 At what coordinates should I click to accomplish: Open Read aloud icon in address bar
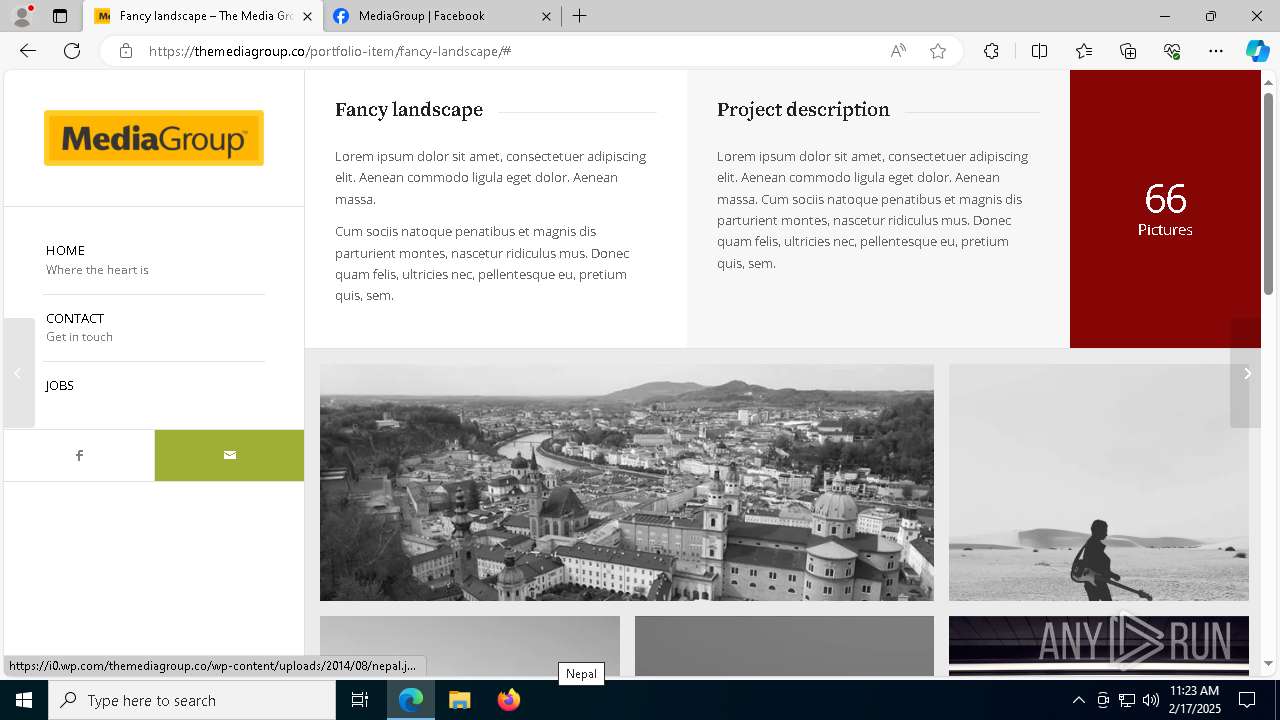point(898,51)
